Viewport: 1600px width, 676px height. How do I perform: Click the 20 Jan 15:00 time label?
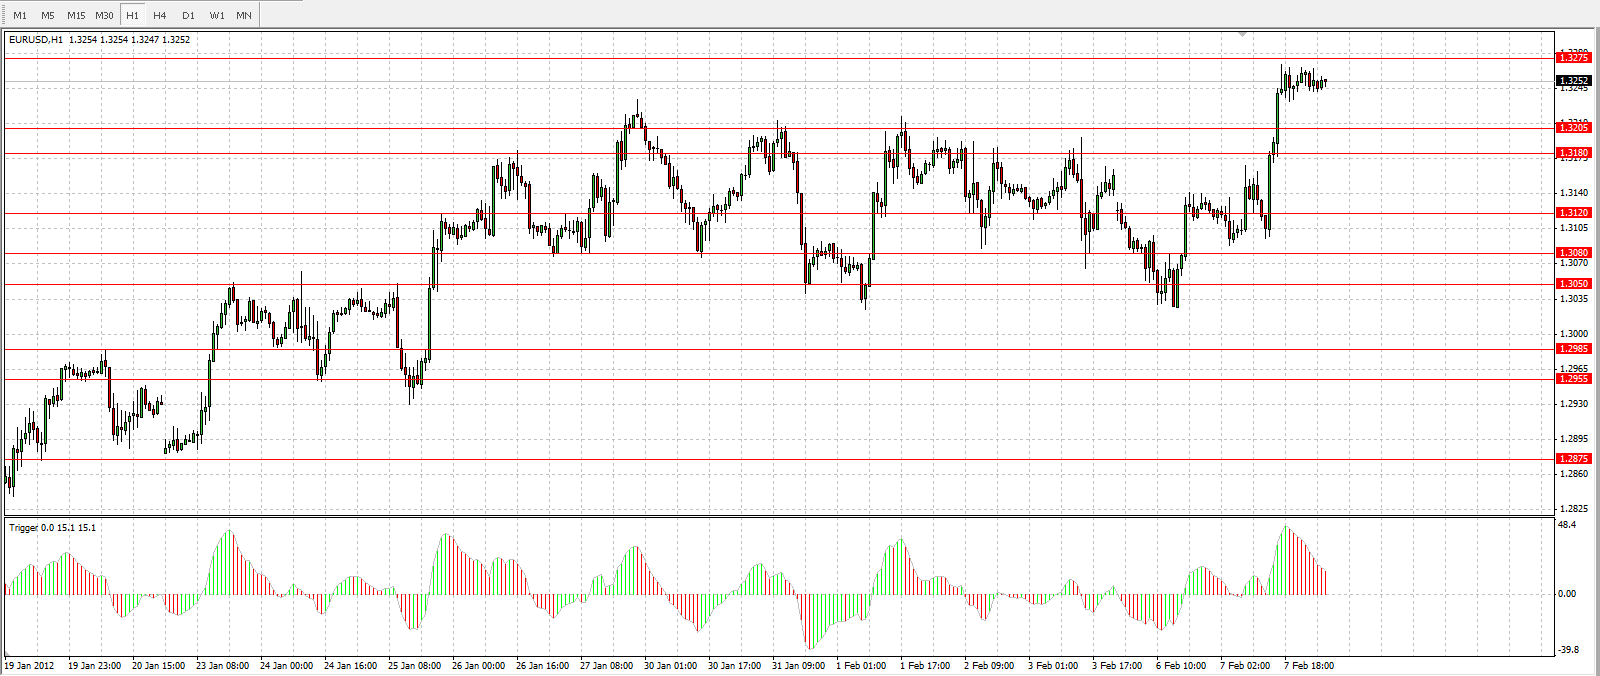pyautogui.click(x=159, y=666)
